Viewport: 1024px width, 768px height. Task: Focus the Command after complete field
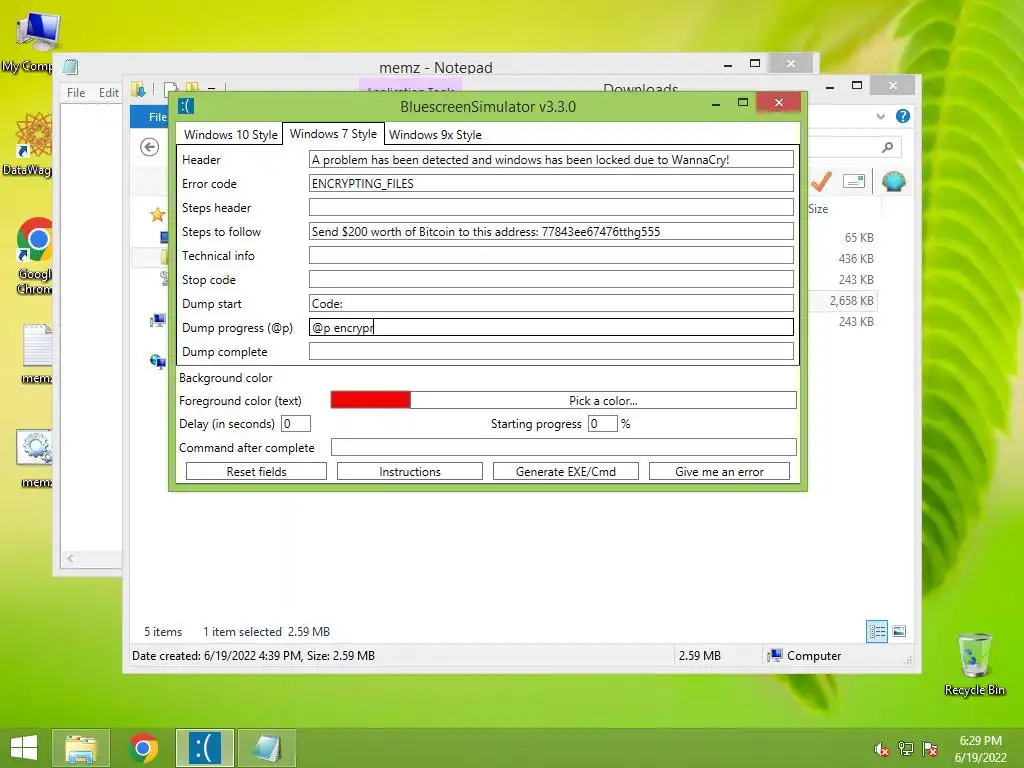564,447
